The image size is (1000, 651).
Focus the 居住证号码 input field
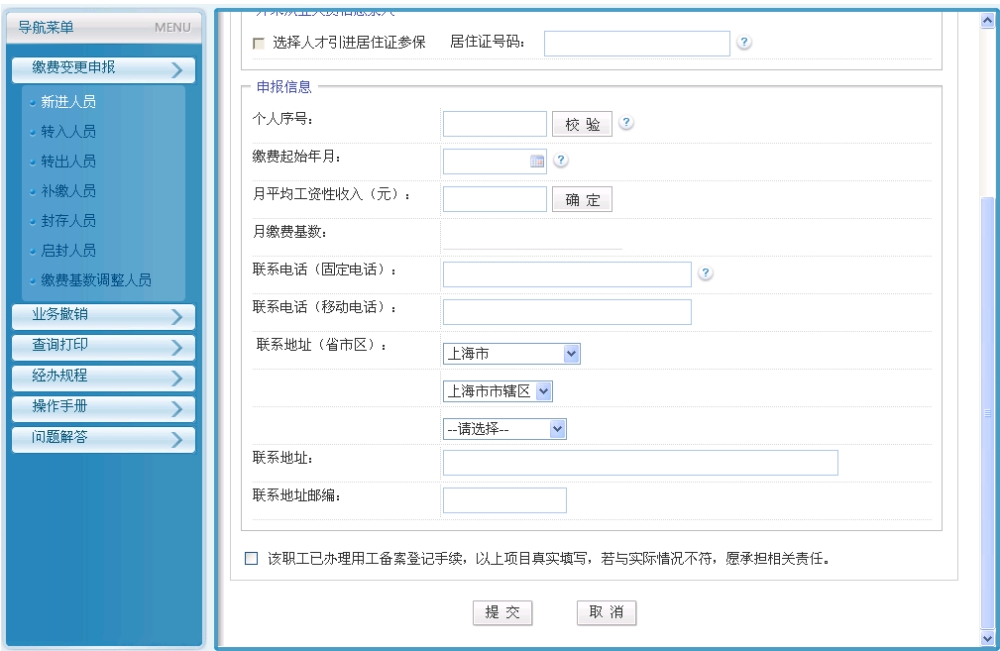point(637,43)
